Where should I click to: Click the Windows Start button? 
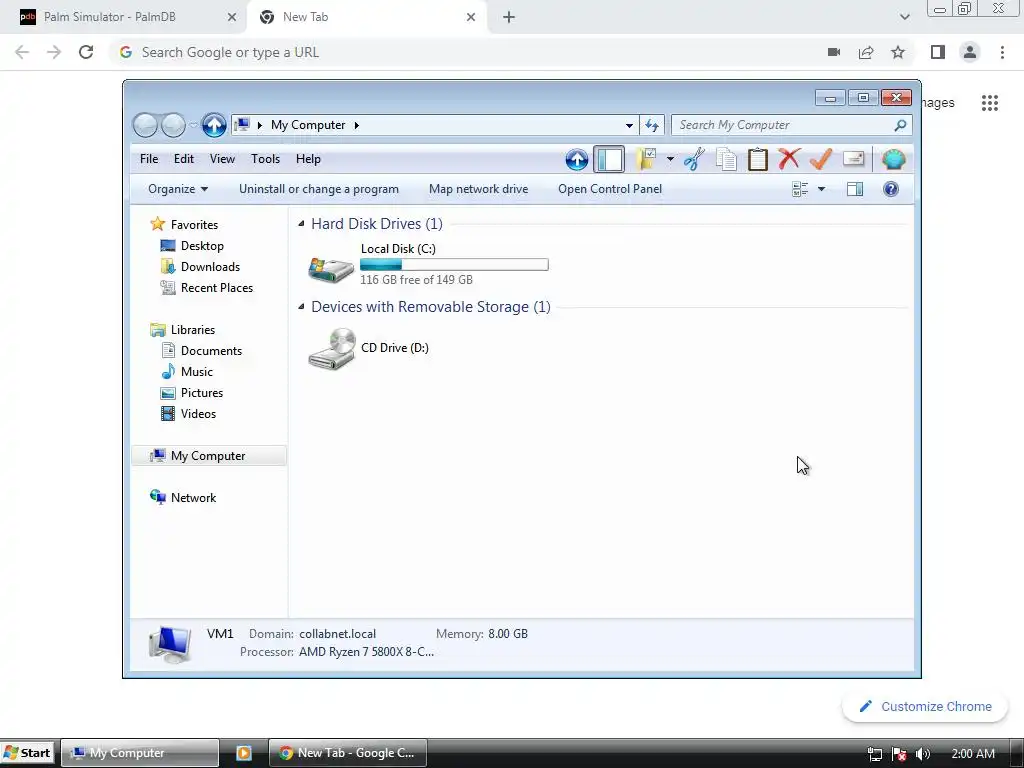click(x=27, y=753)
